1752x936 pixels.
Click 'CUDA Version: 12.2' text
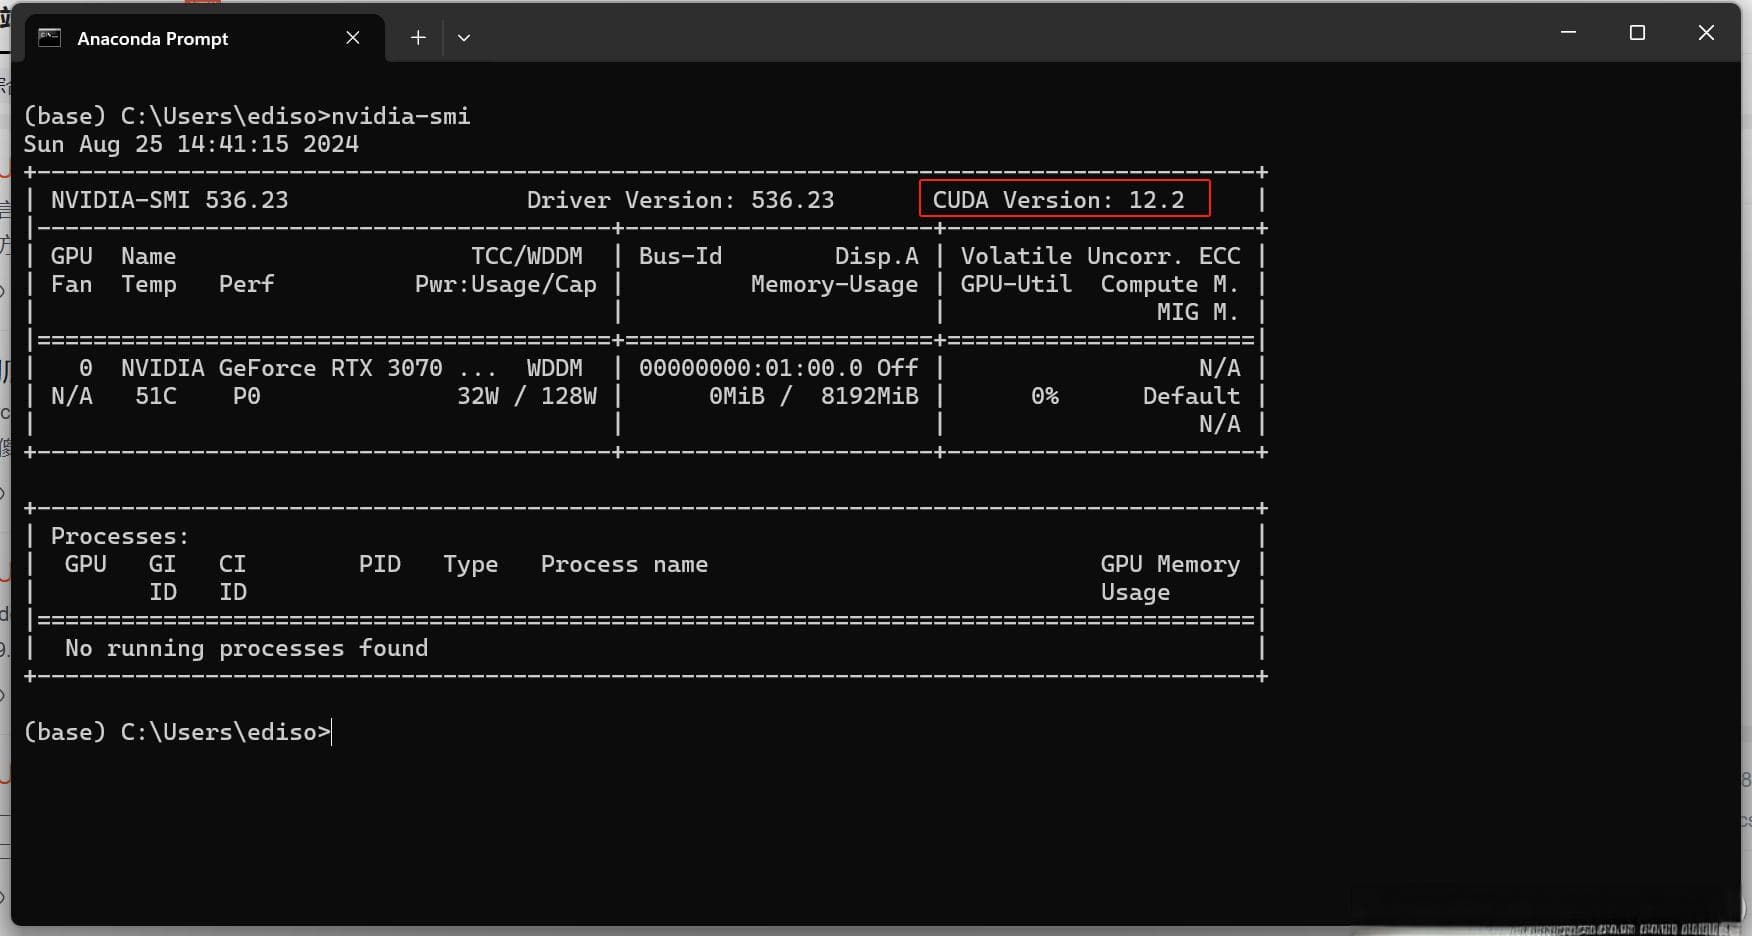coord(1058,200)
